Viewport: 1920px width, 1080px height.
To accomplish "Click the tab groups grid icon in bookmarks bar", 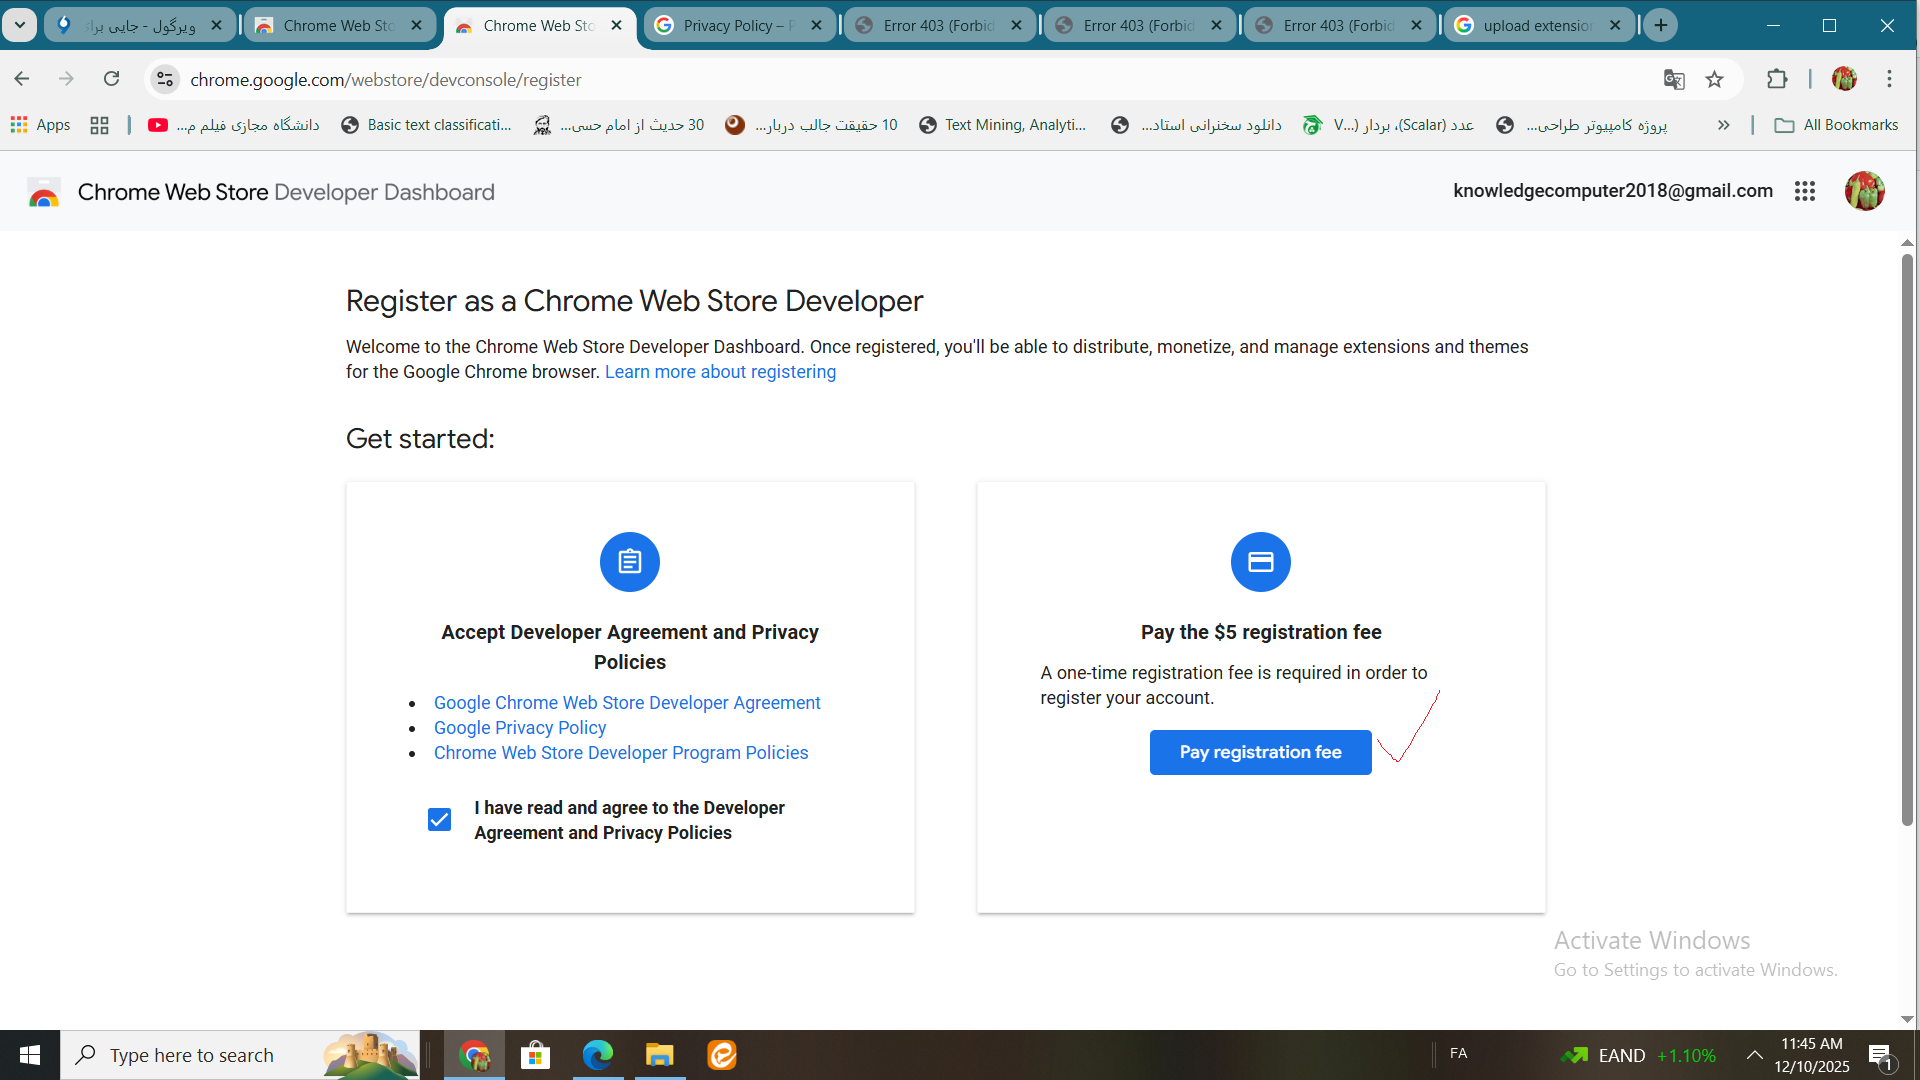I will point(99,125).
